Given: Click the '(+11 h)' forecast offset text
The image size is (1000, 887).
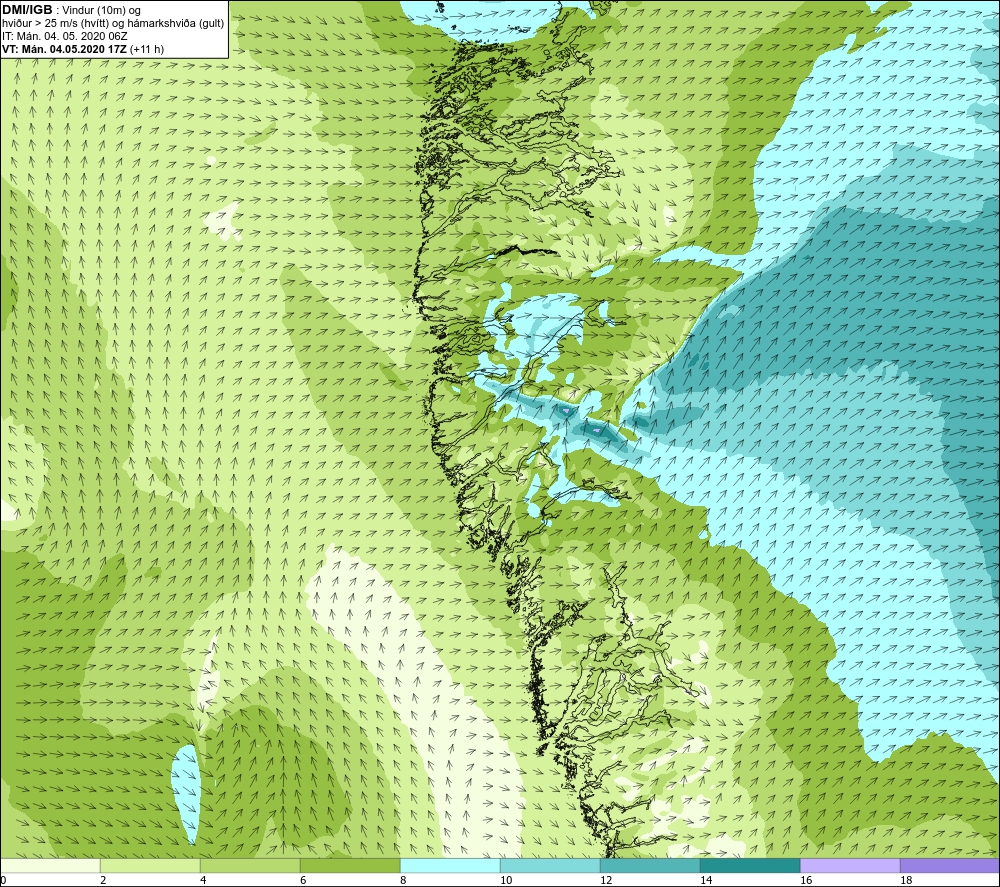Looking at the screenshot, I should coord(147,49).
